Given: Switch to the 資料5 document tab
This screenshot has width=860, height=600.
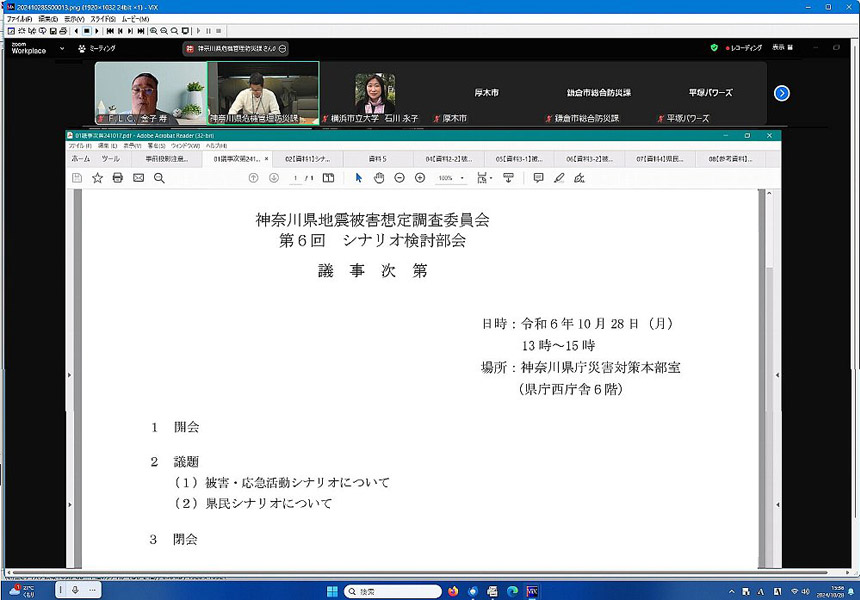Looking at the screenshot, I should (x=377, y=158).
